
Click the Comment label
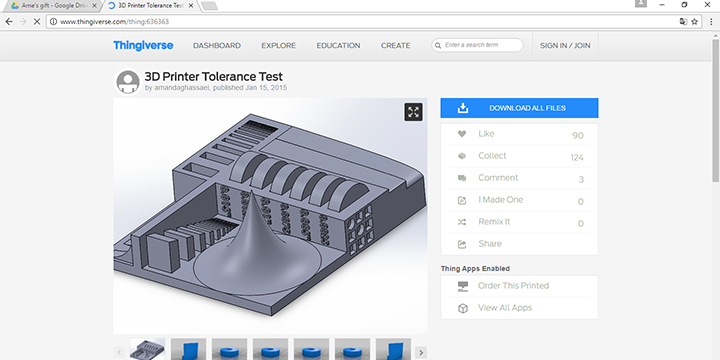point(498,178)
